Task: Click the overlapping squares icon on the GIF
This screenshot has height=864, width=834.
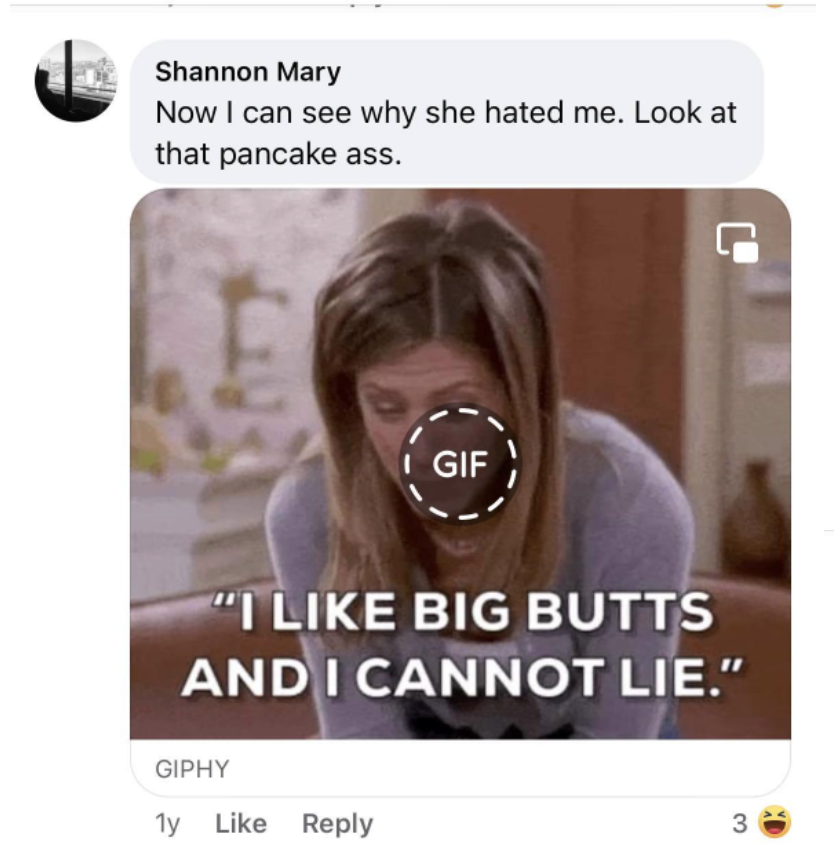Action: [x=737, y=242]
